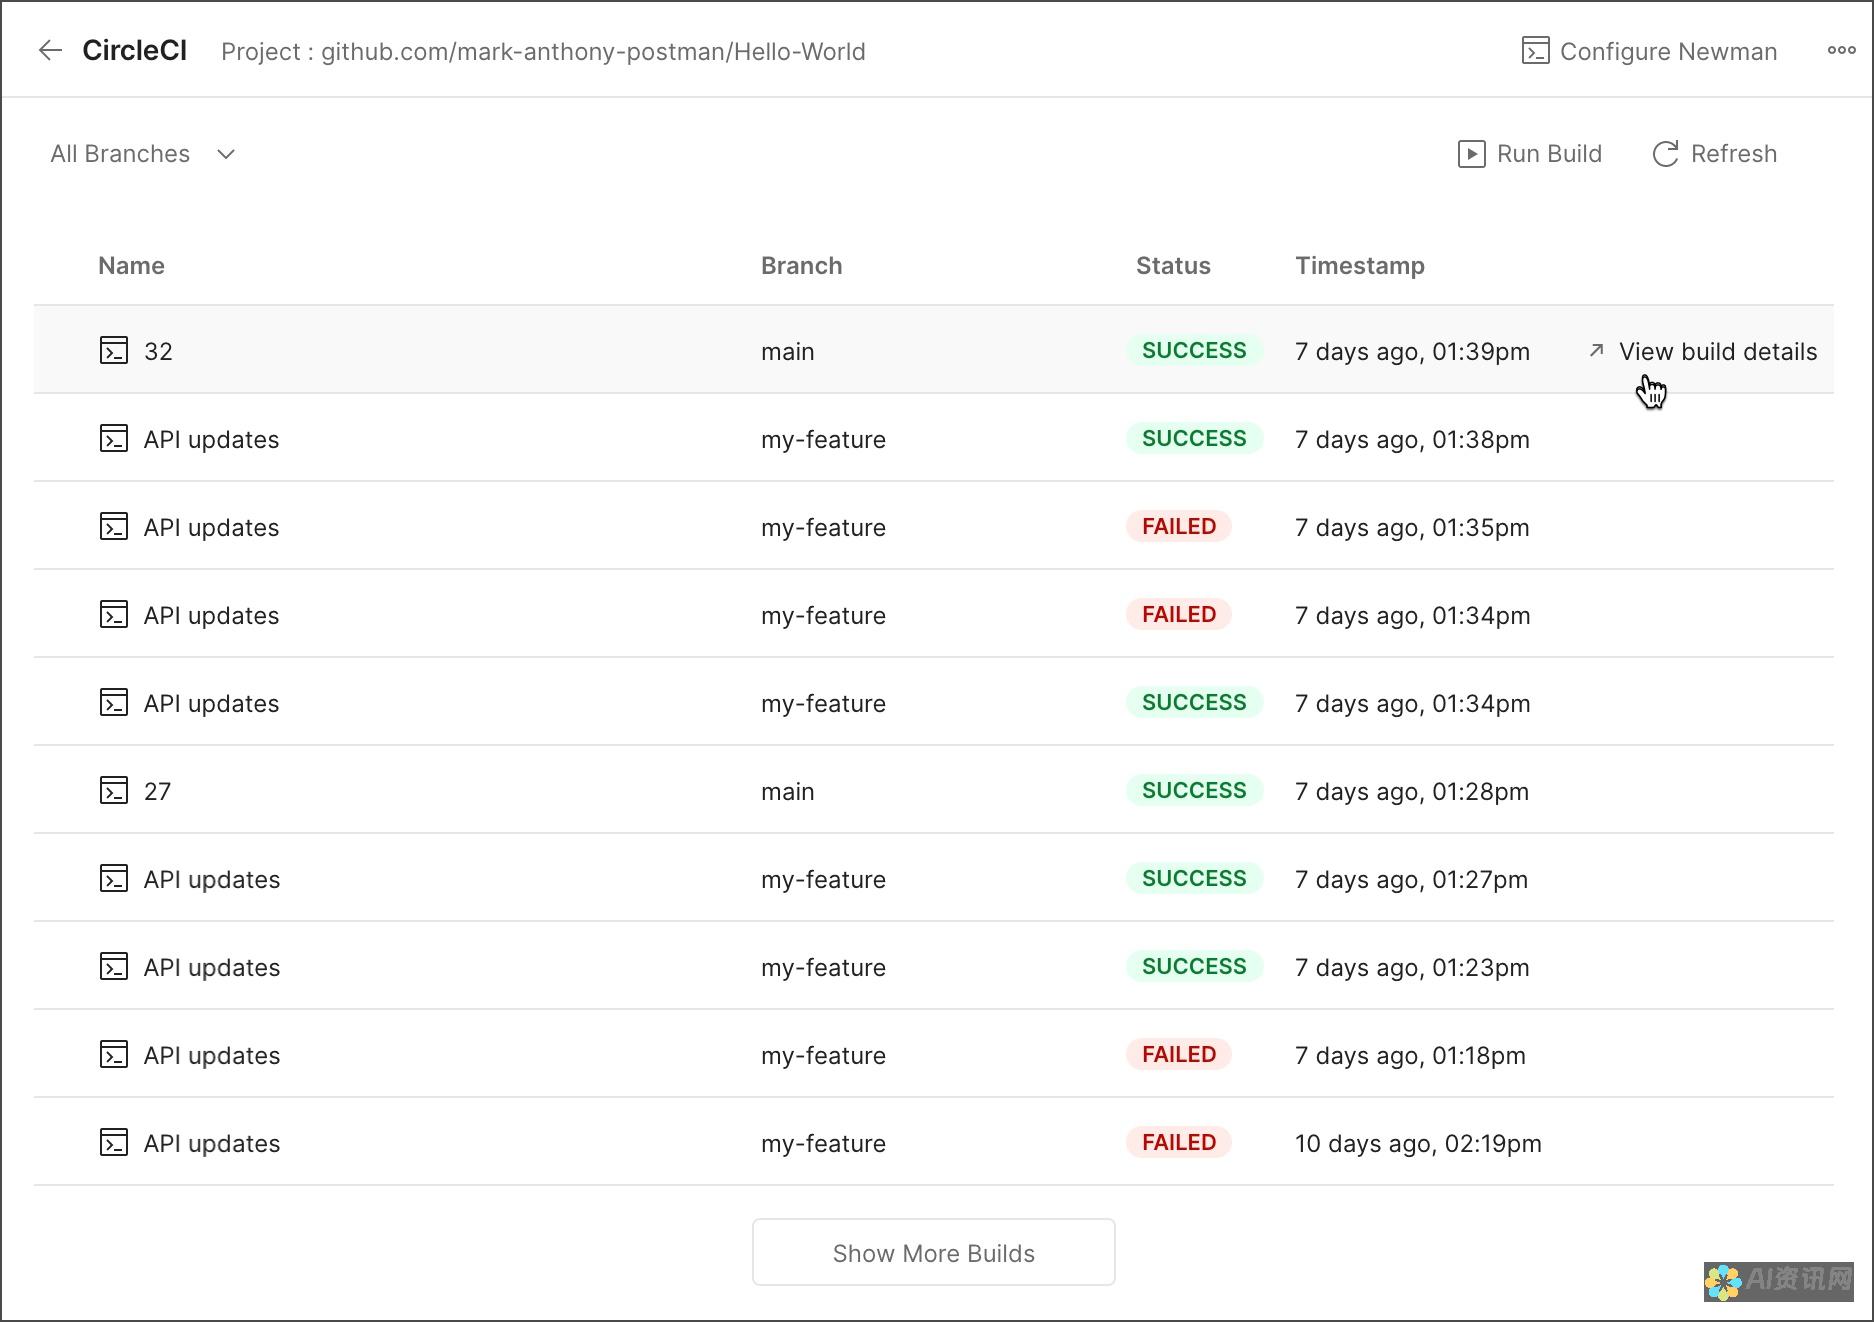Open the three-dot more options menu
The image size is (1874, 1322).
pyautogui.click(x=1841, y=50)
